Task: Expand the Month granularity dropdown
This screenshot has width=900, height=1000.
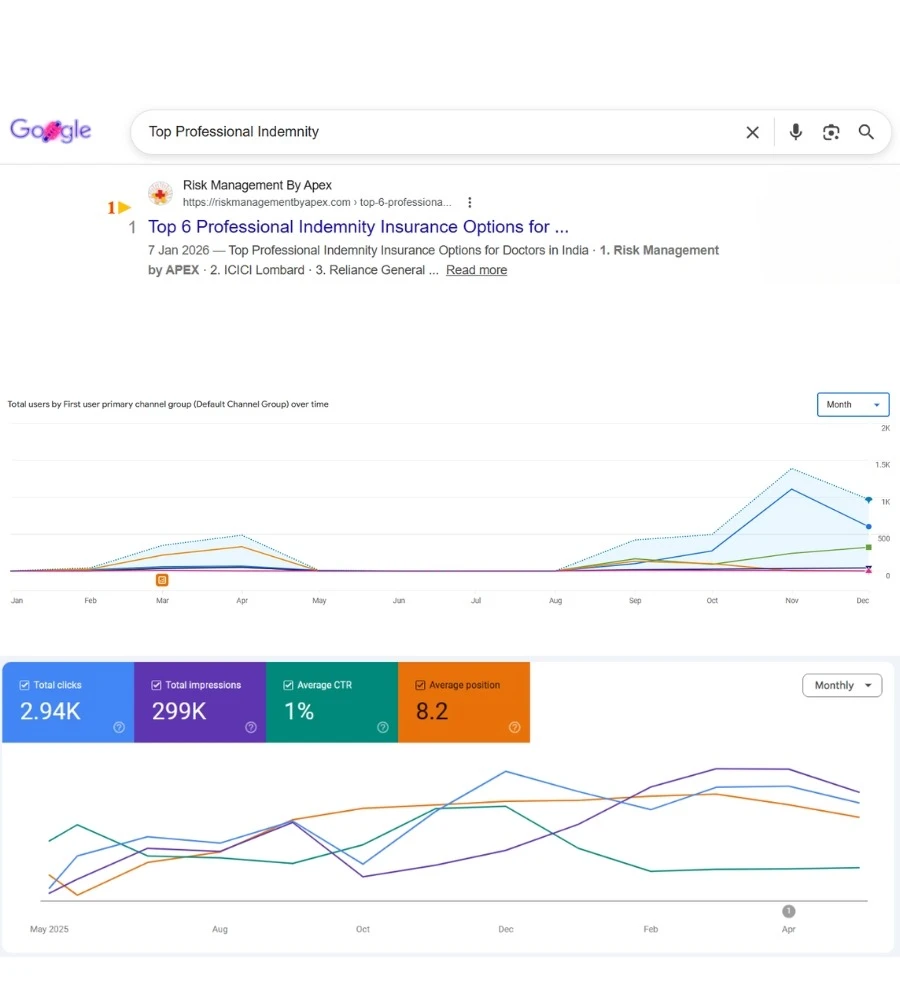Action: [853, 404]
